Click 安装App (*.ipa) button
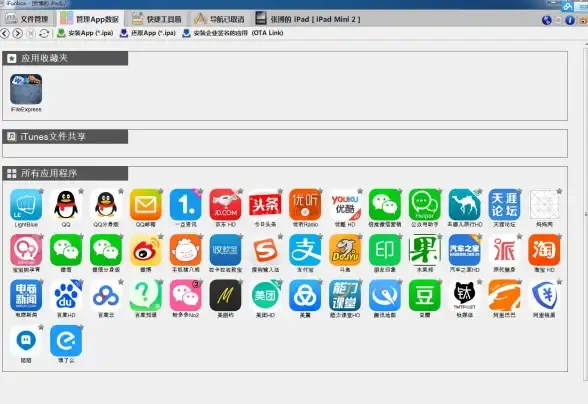Image resolution: width=588 pixels, height=404 pixels. click(x=85, y=33)
